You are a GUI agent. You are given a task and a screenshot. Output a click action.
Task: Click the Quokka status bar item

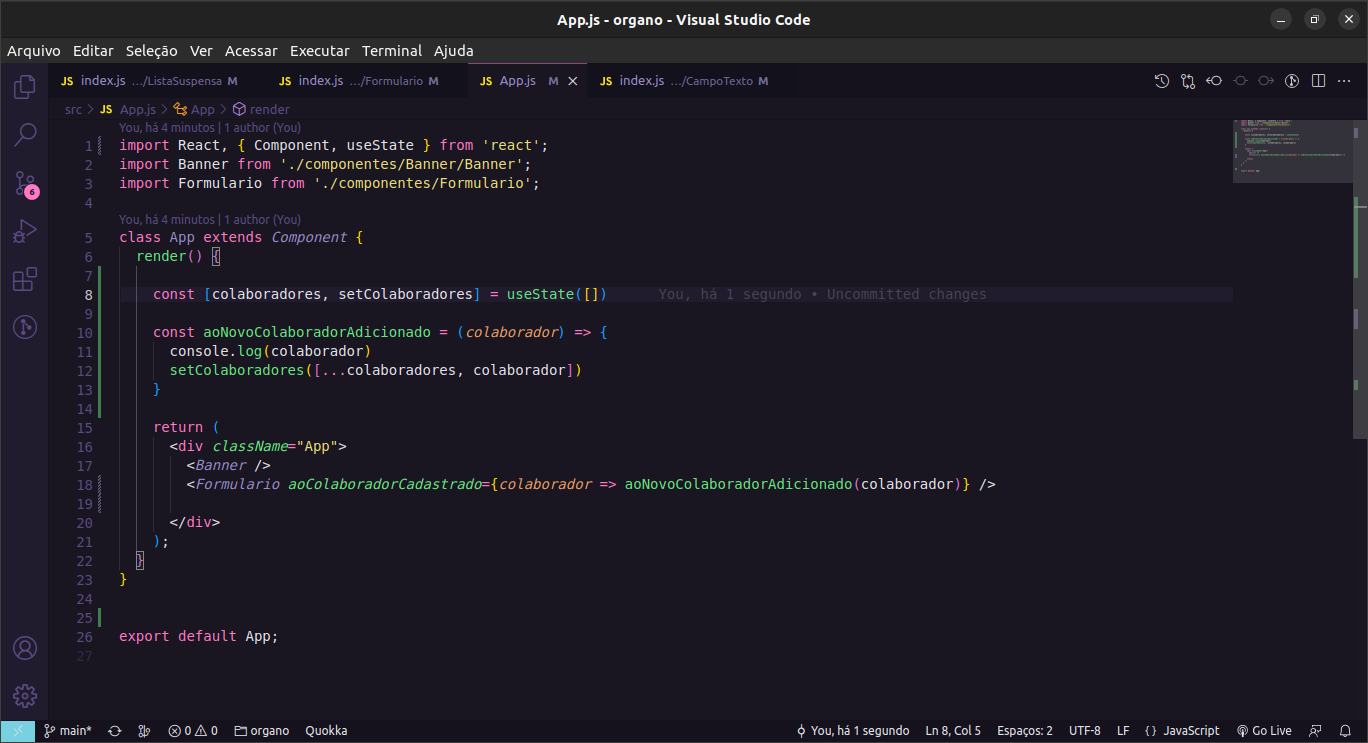(327, 731)
